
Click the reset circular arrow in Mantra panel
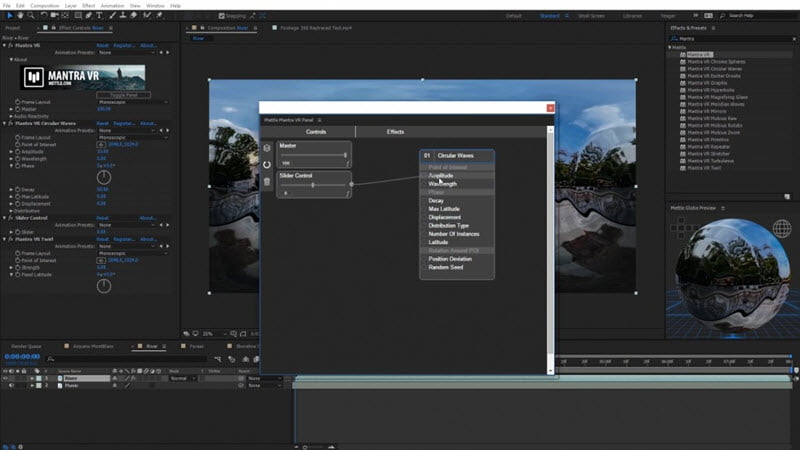pos(267,165)
